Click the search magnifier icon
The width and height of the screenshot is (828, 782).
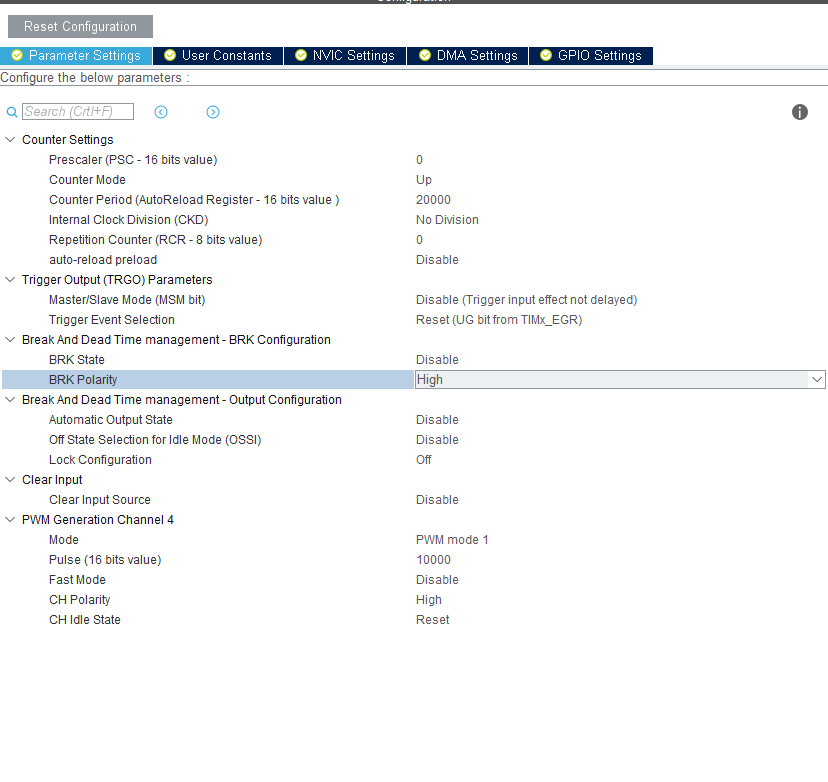(12, 112)
